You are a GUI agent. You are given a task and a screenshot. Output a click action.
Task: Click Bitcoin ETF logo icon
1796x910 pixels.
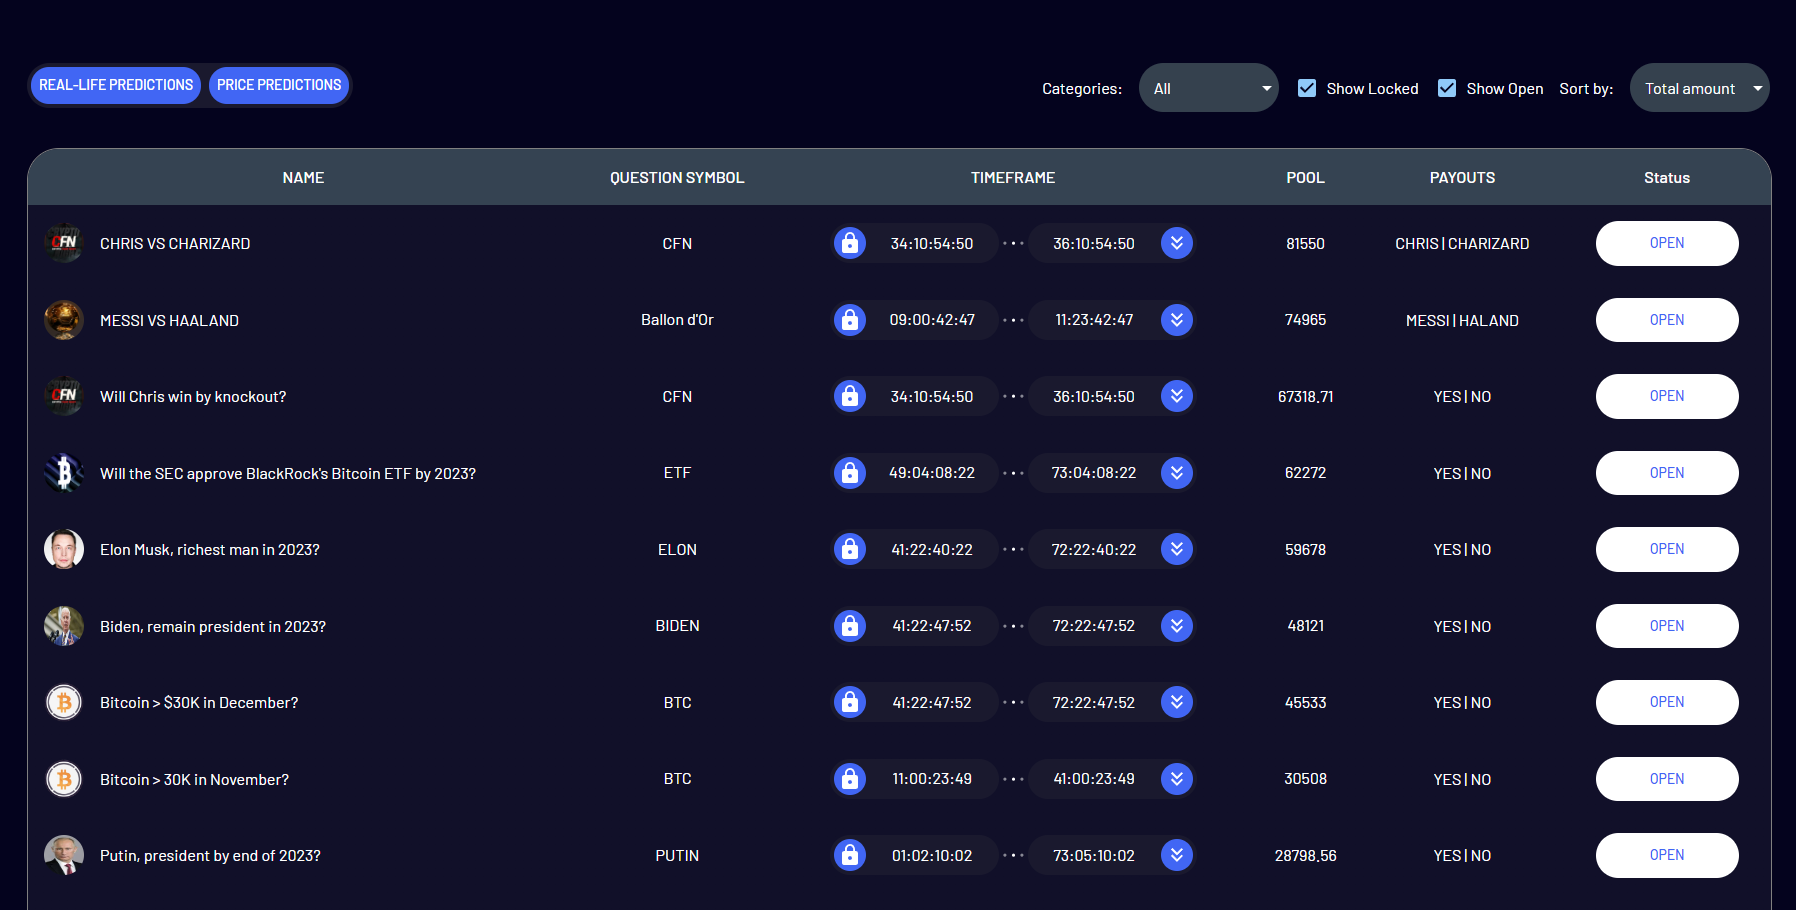coord(64,473)
